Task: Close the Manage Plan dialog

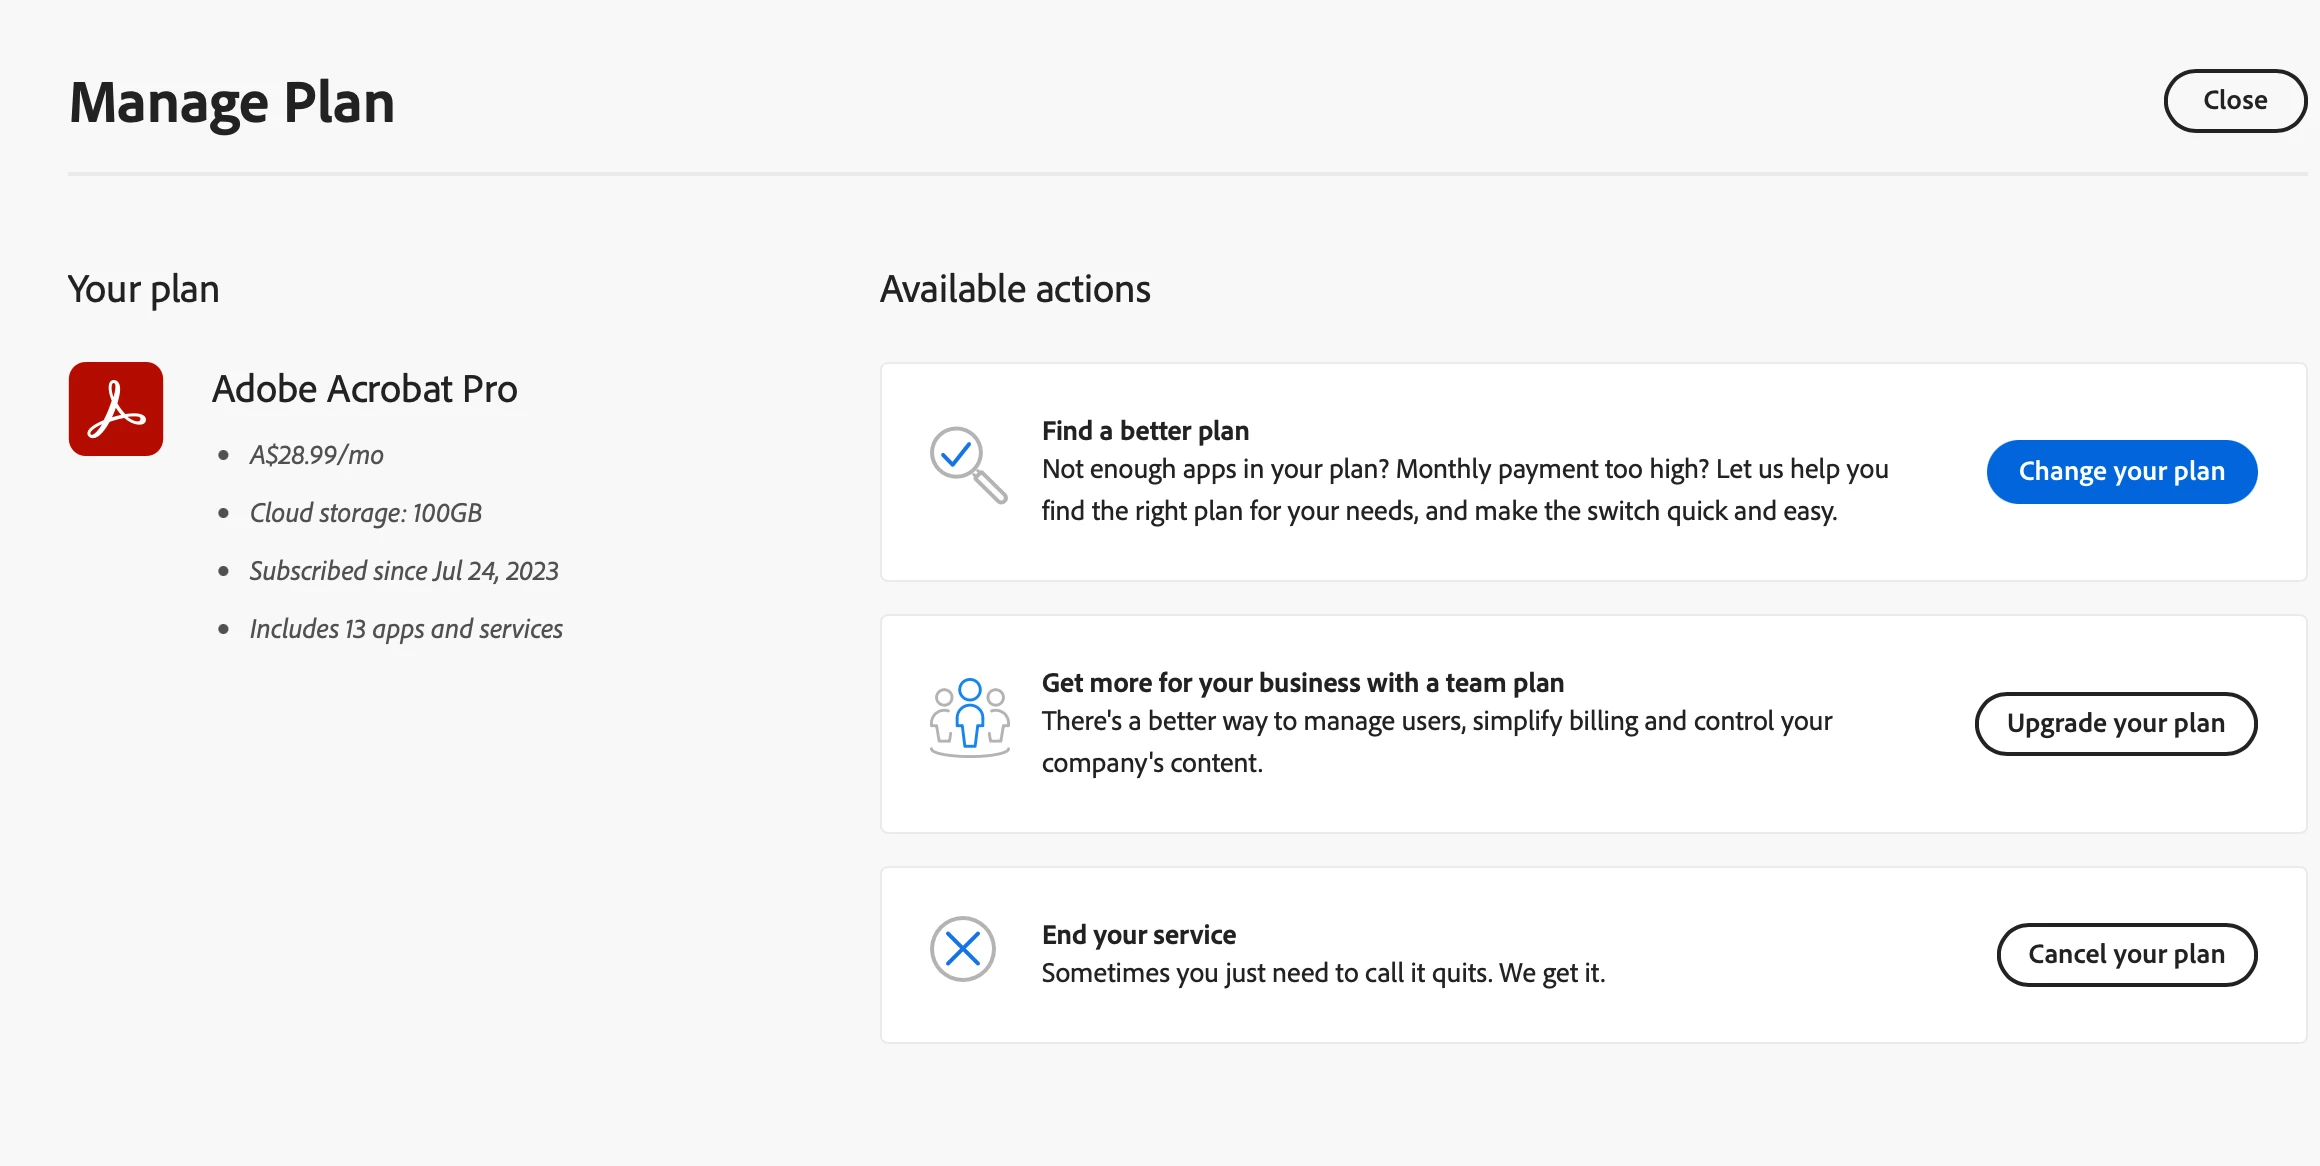Action: pos(2234,101)
